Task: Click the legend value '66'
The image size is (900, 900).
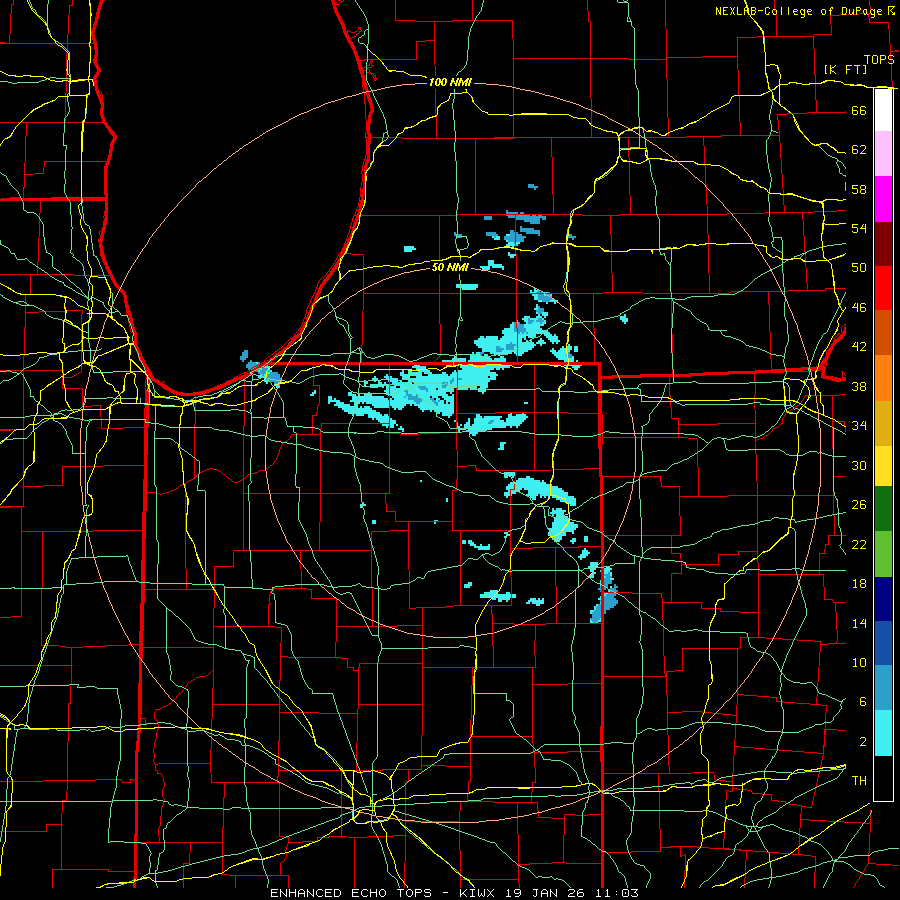Action: pos(859,110)
